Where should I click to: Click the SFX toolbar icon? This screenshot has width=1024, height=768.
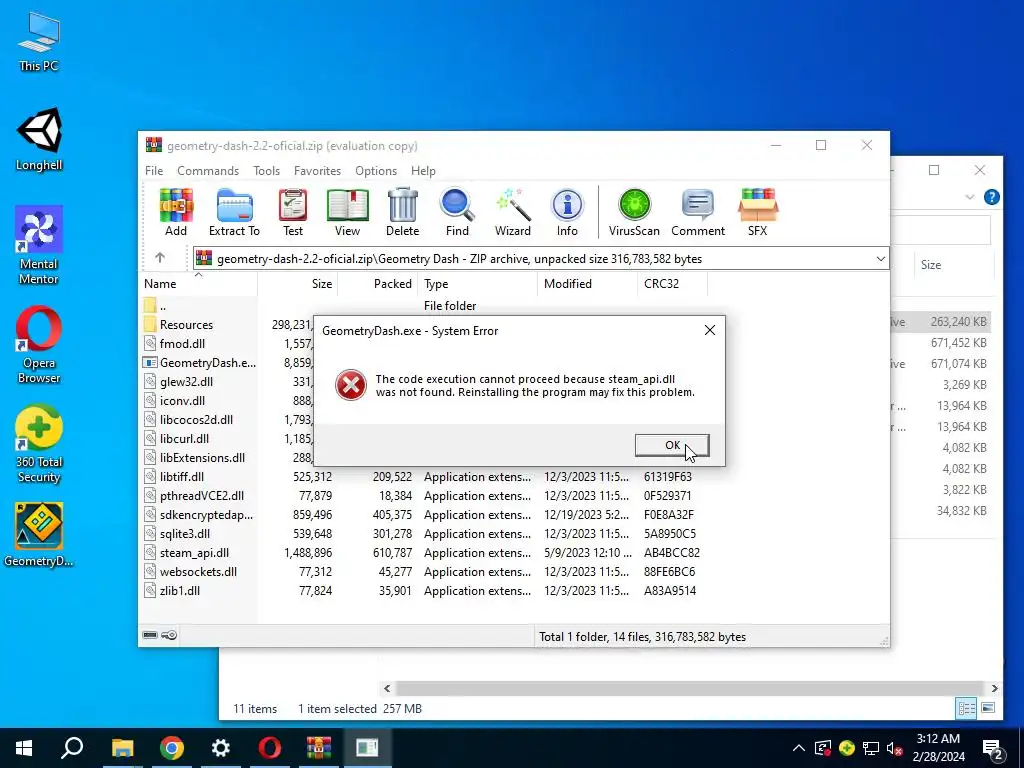tap(758, 212)
